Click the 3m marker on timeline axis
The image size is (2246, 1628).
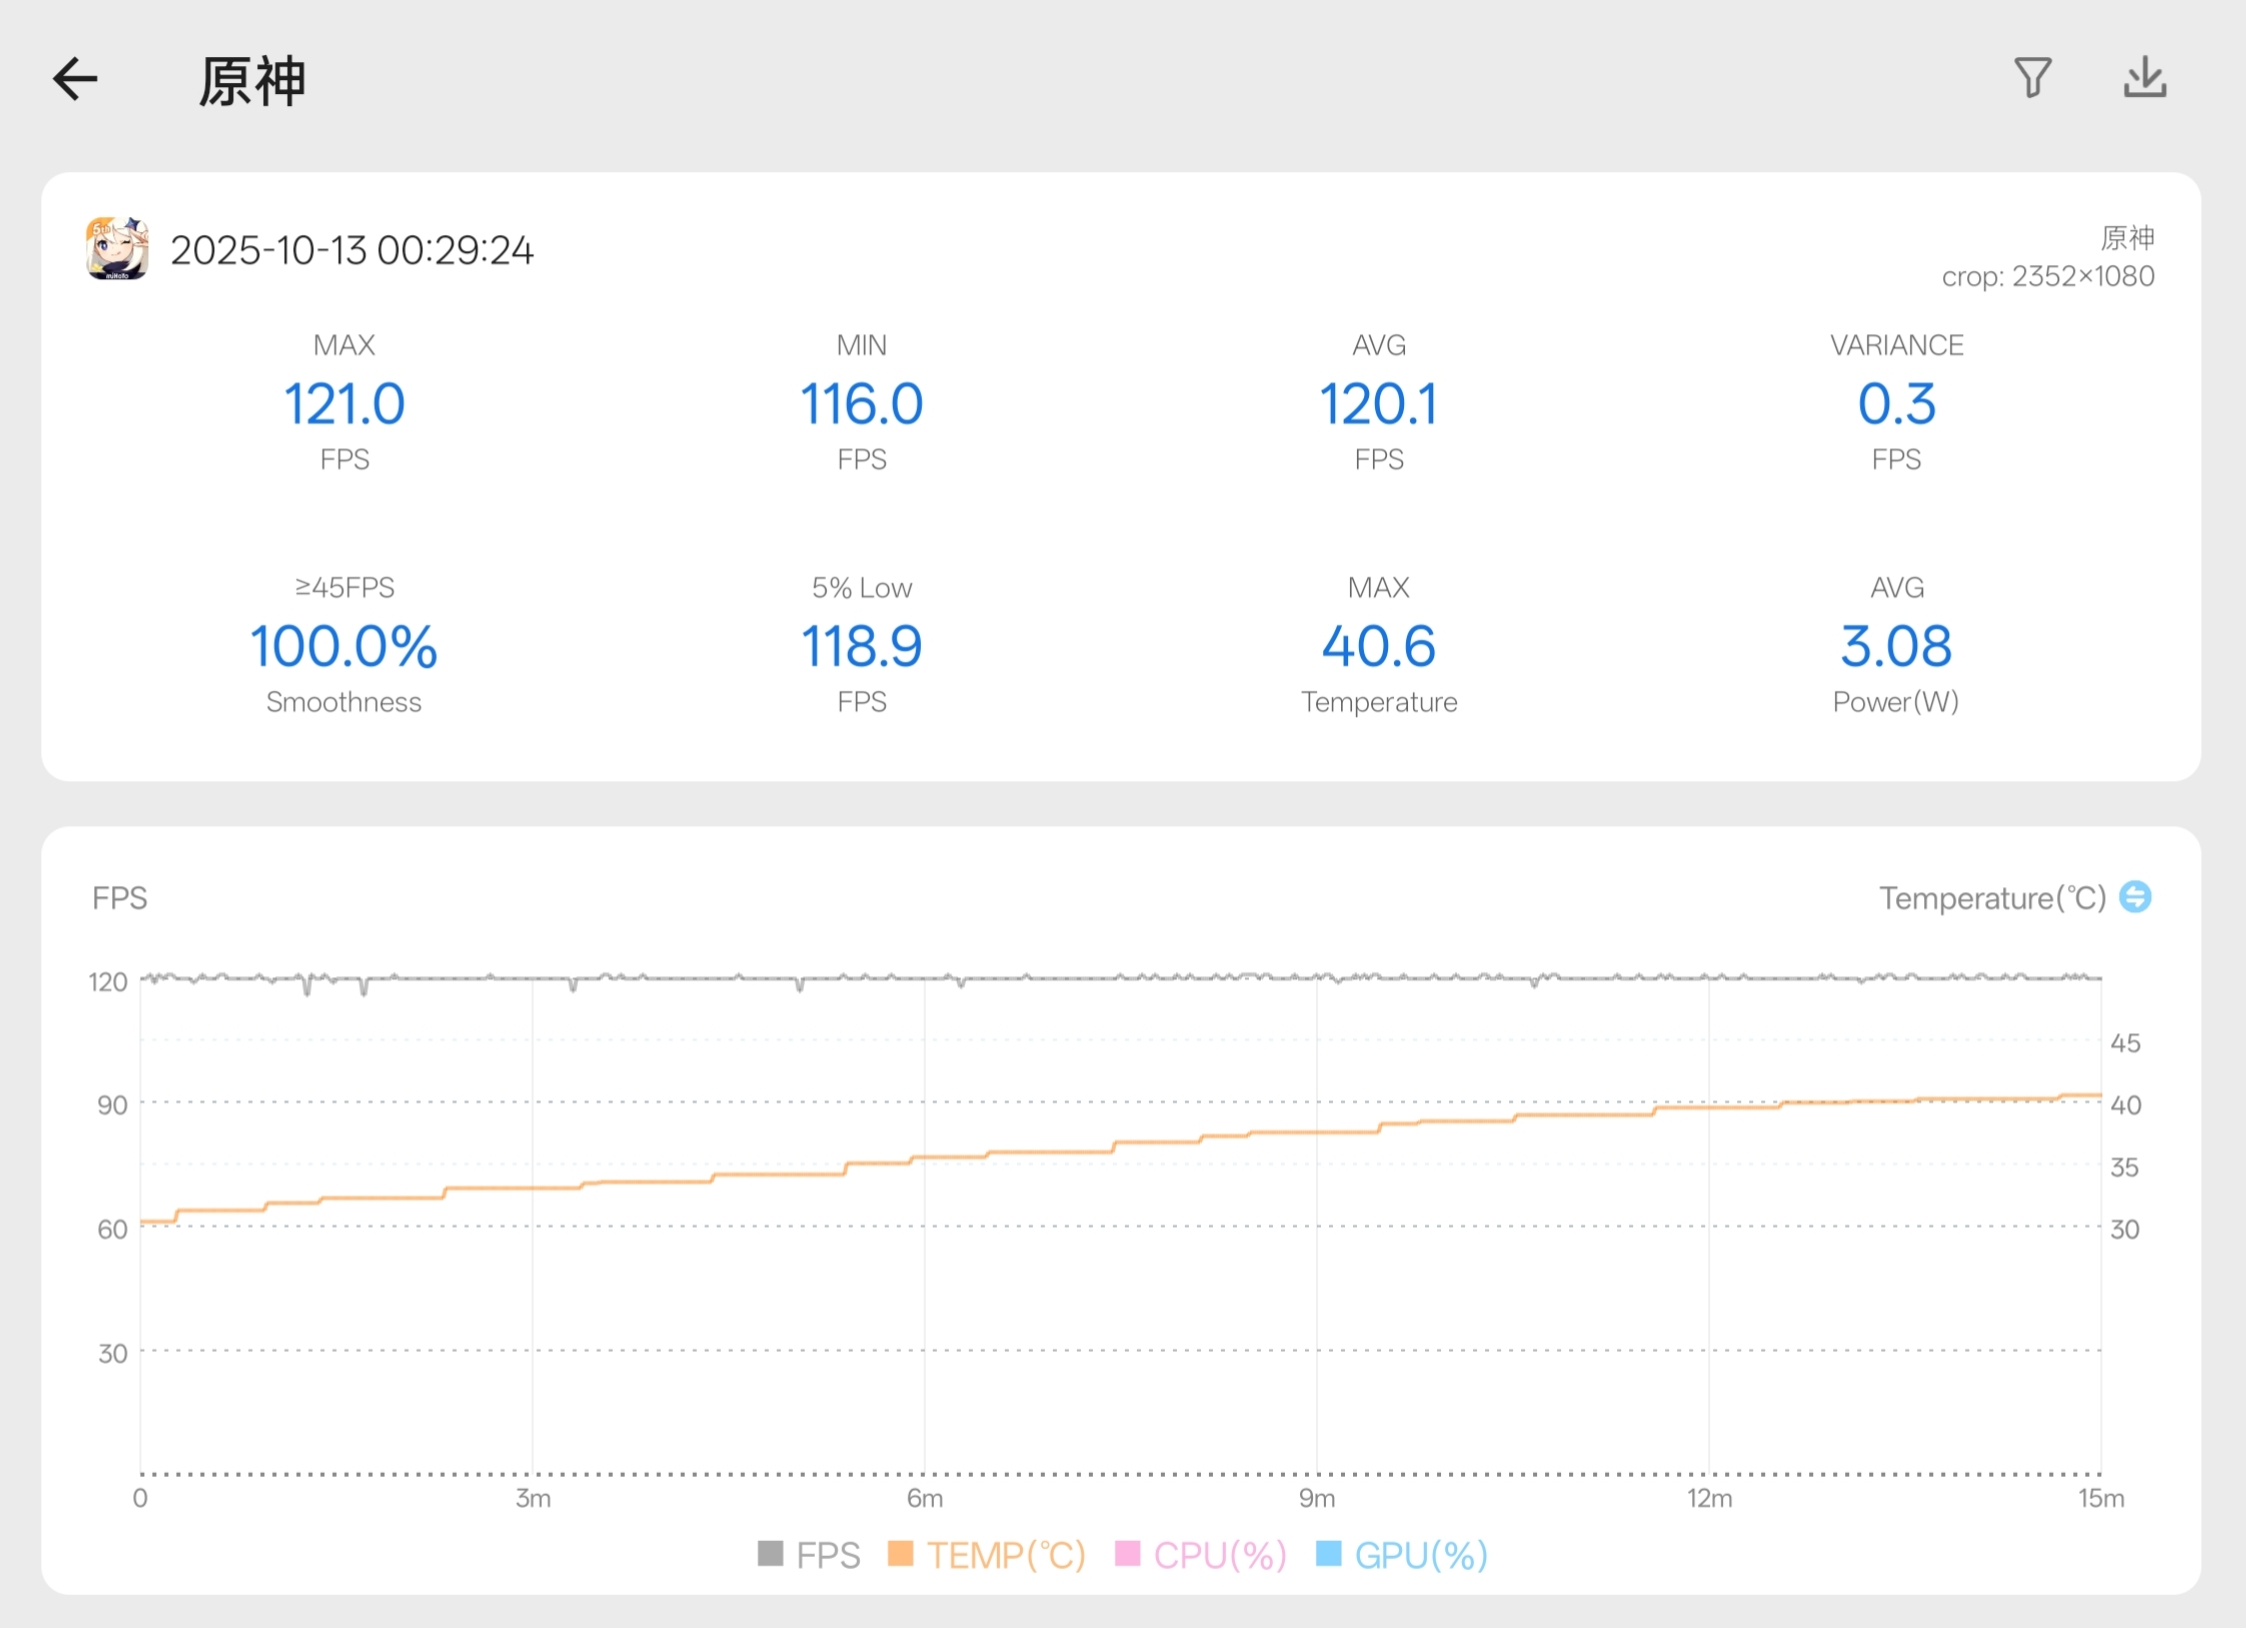[x=533, y=1498]
